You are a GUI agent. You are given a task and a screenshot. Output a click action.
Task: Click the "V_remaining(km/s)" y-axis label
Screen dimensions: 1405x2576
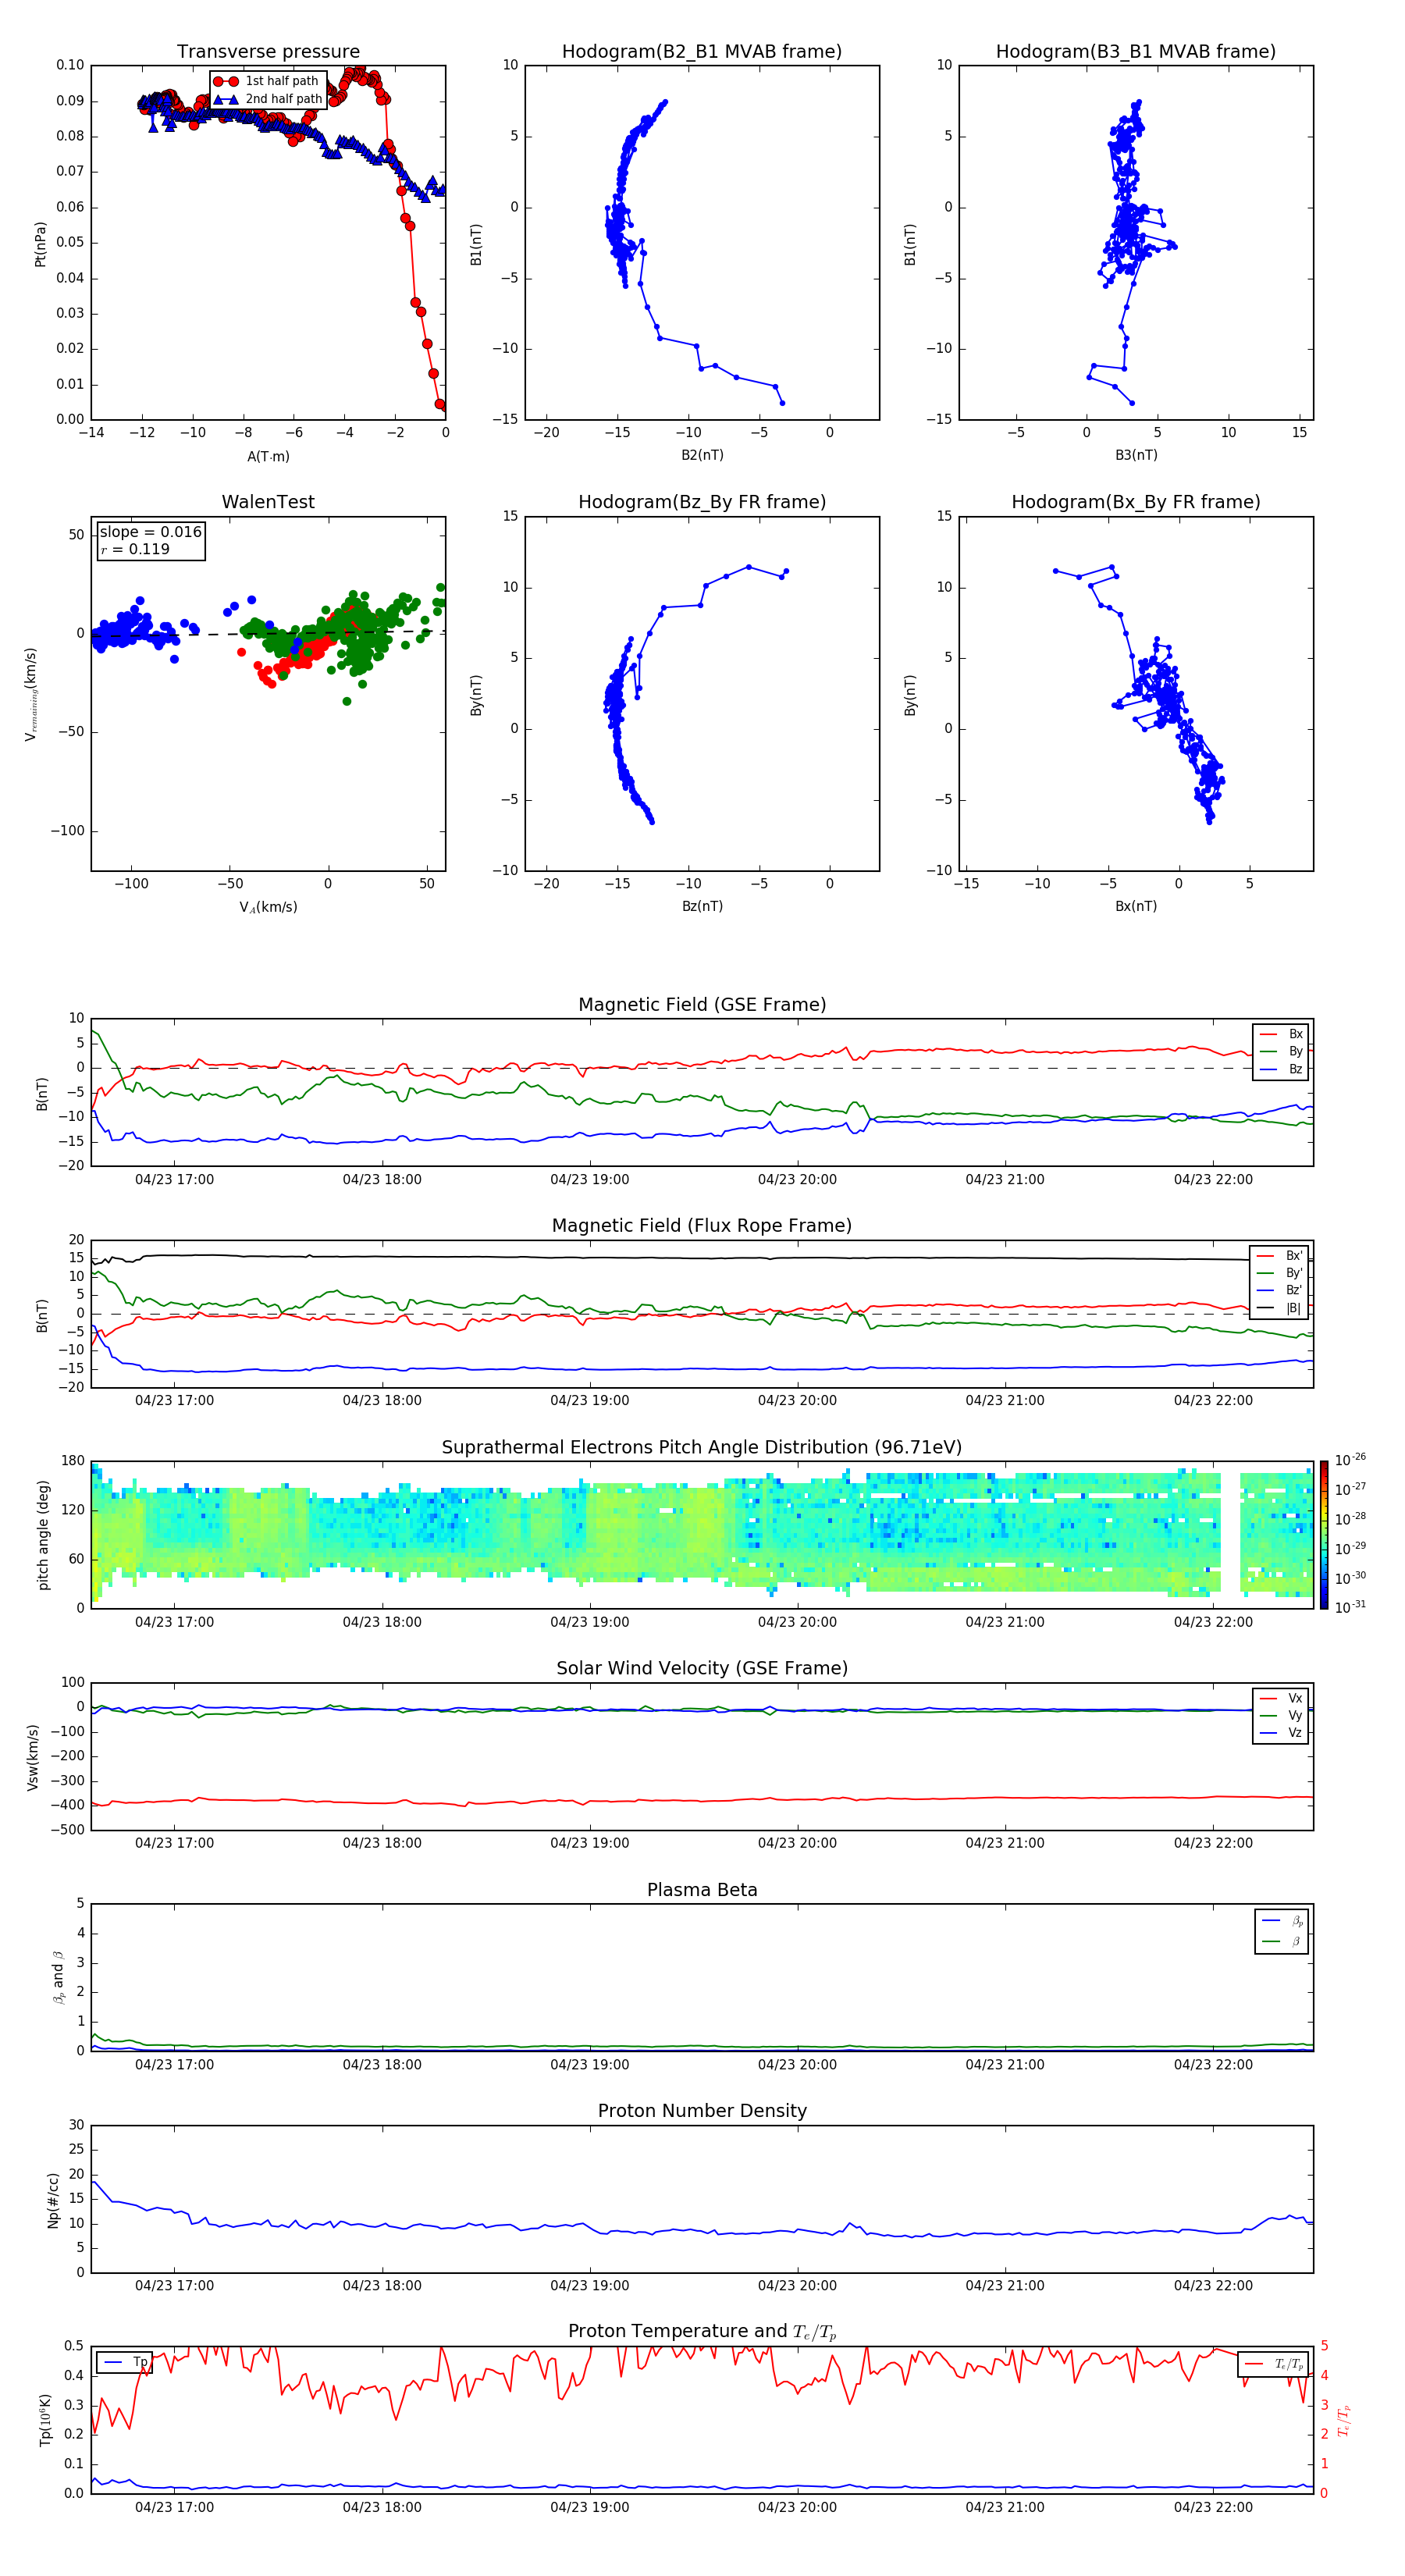click(x=31, y=694)
